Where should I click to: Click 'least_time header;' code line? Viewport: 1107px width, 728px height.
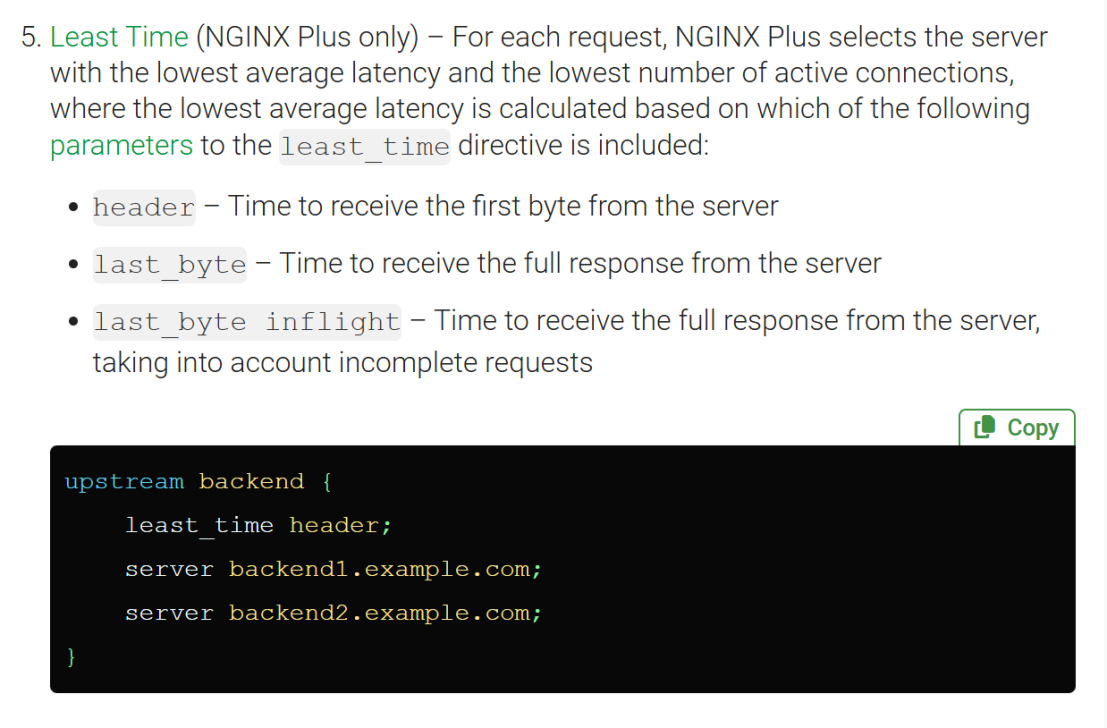(x=258, y=525)
